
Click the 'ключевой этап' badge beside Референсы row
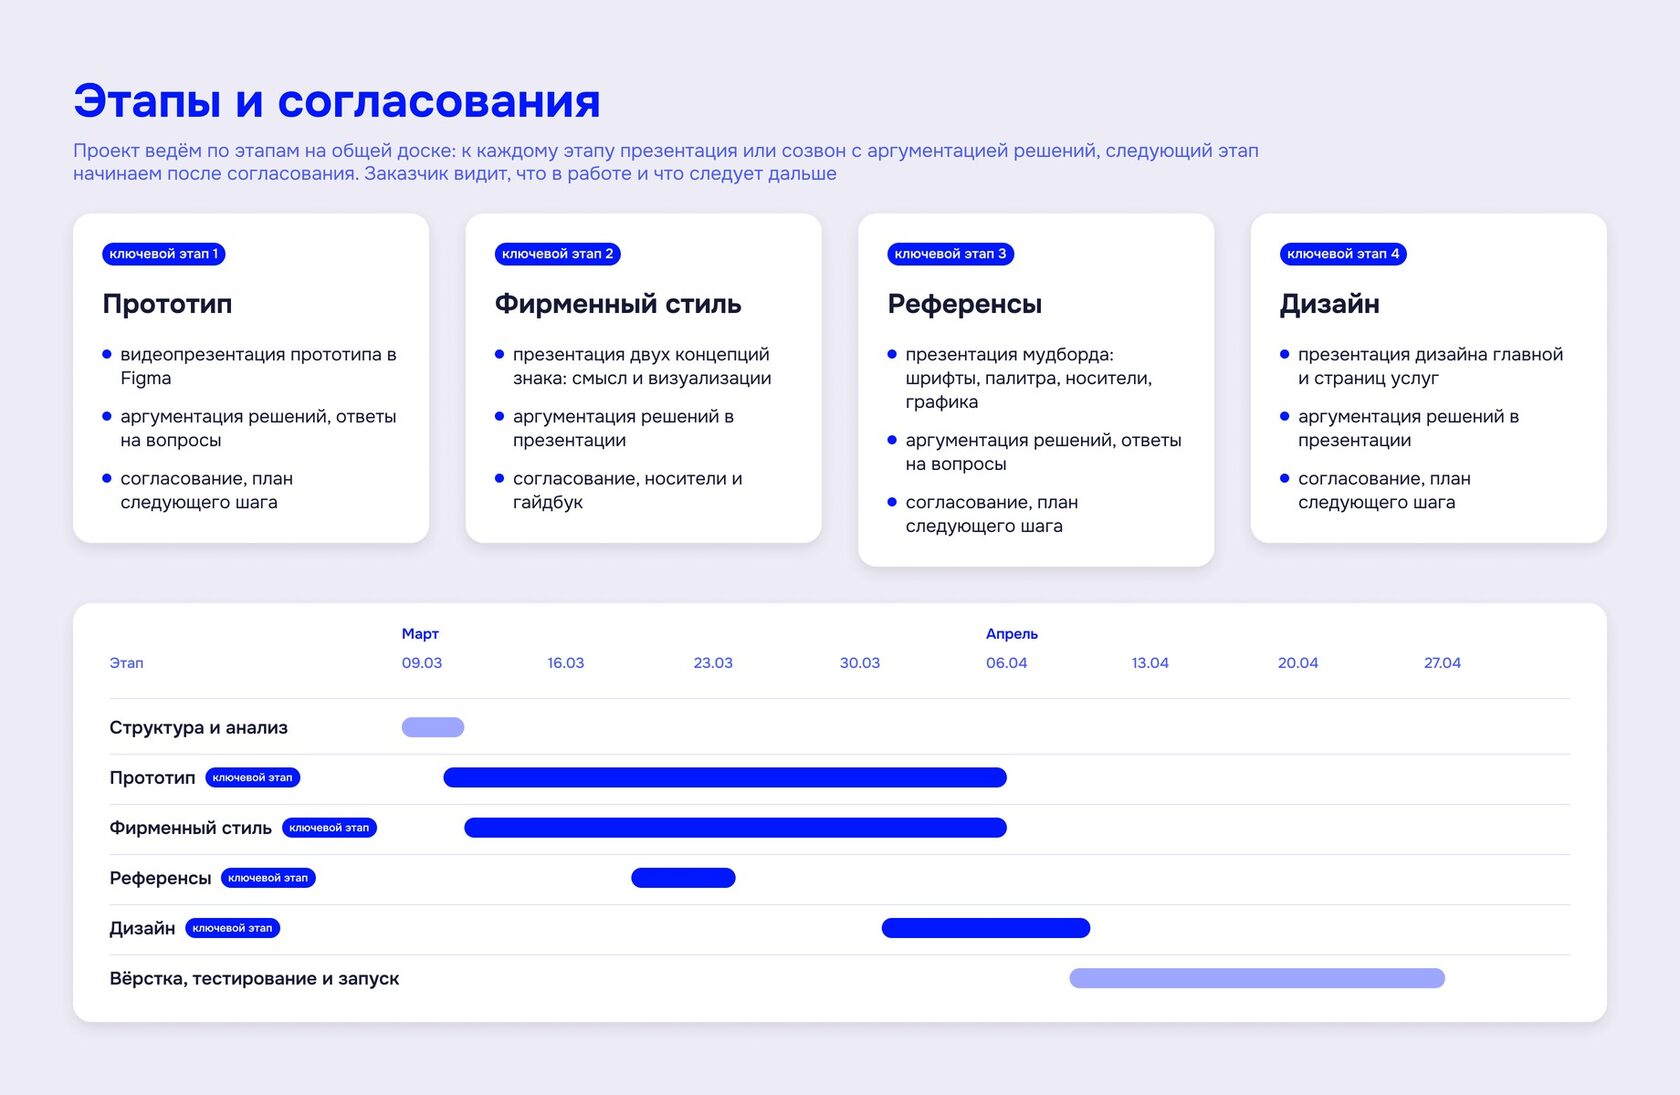point(268,878)
